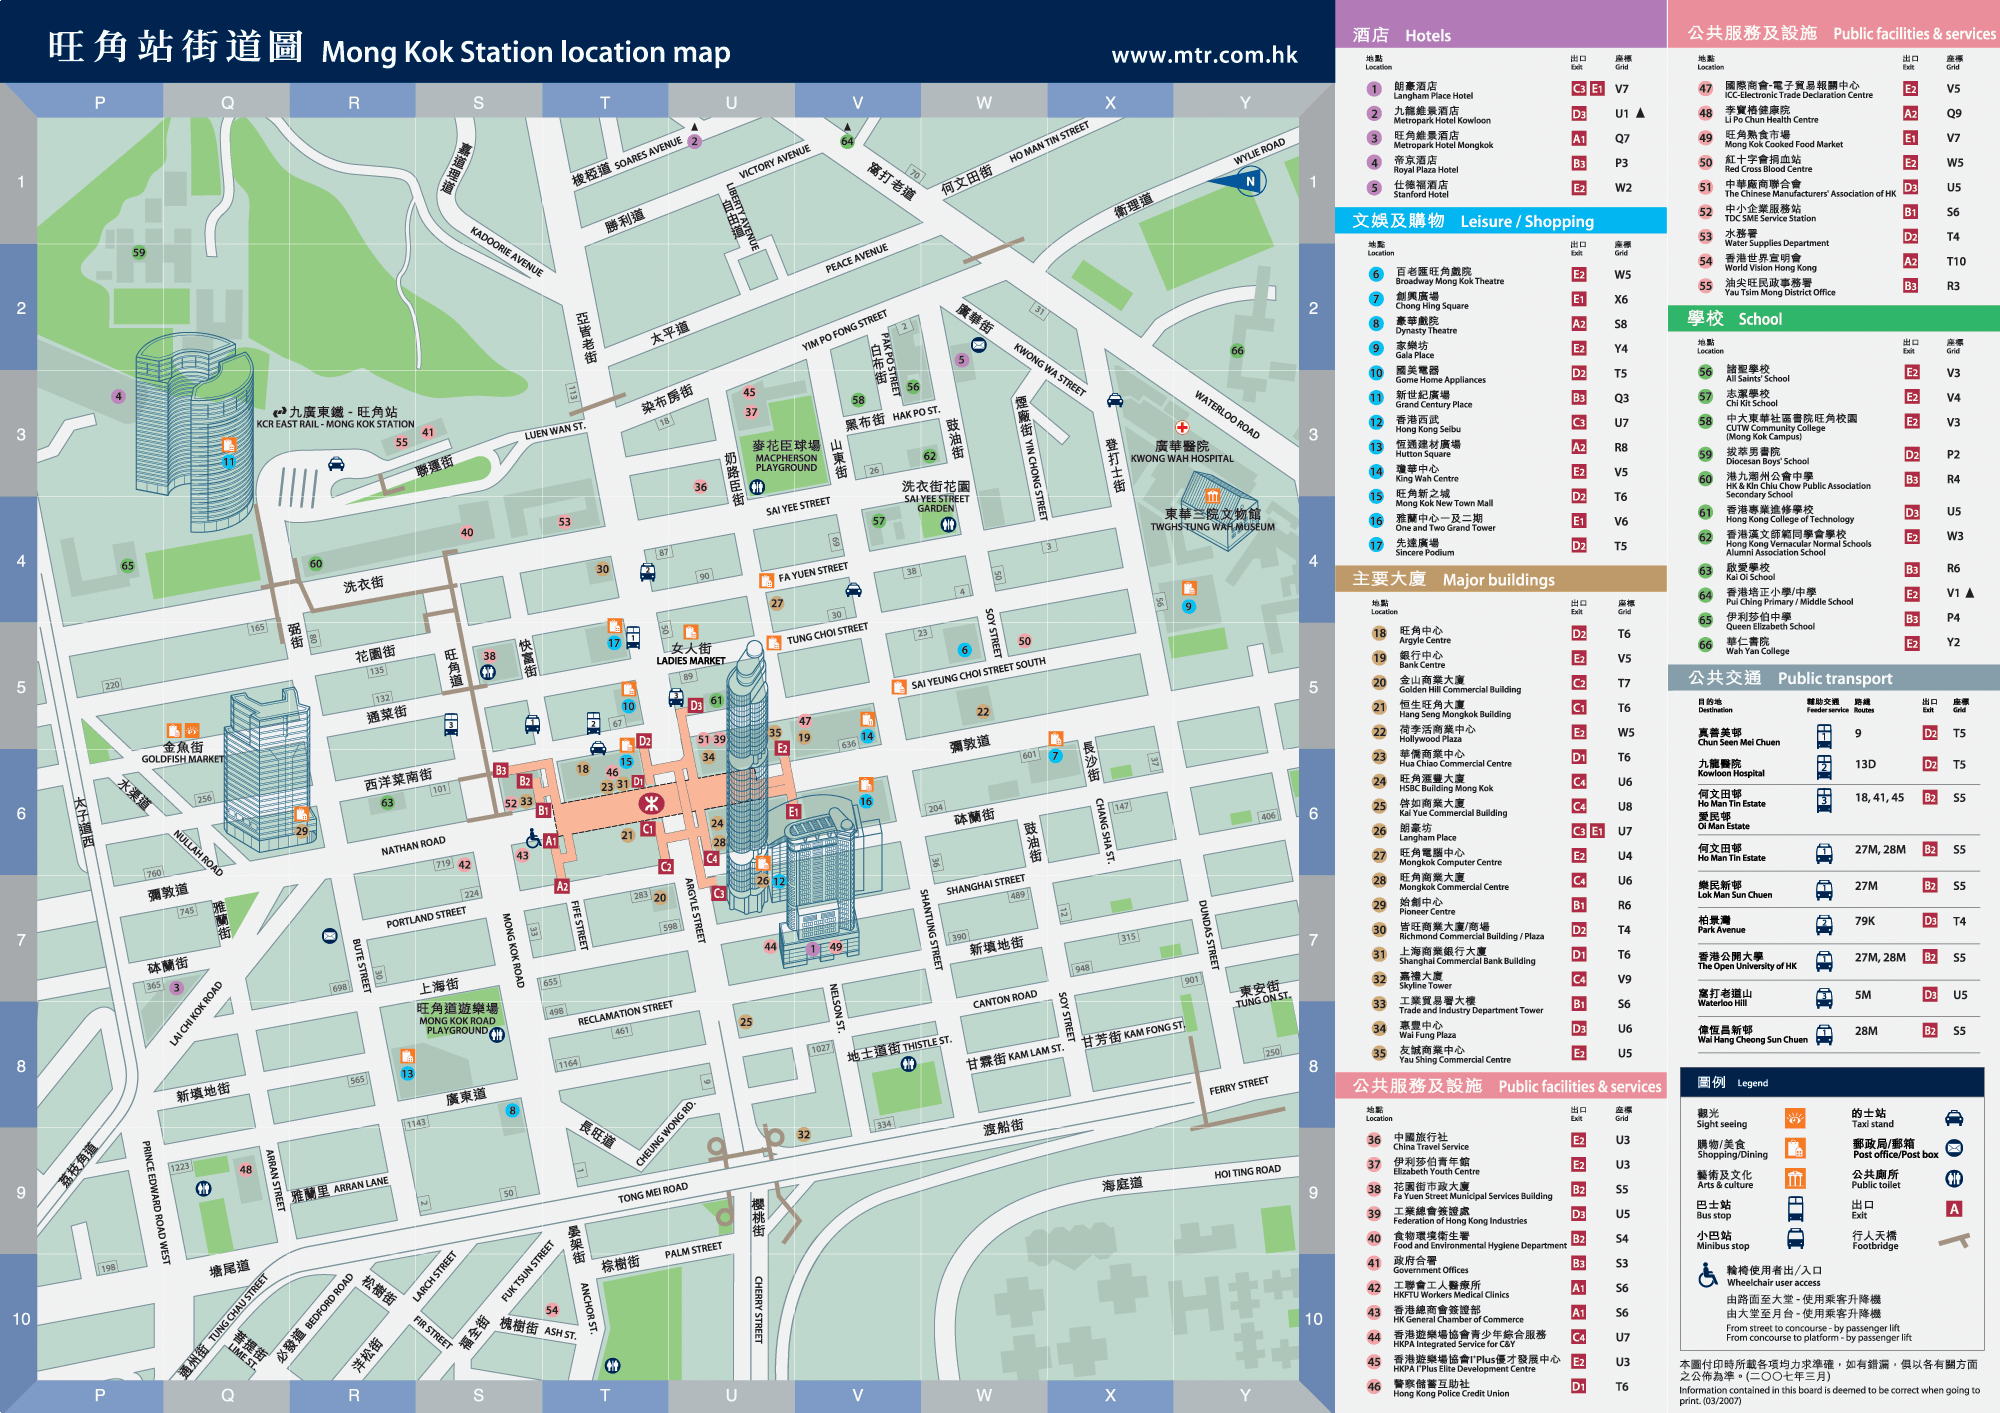Click the taxi icon below the KCR East Rail label
This screenshot has width=2000, height=1413.
tap(336, 463)
